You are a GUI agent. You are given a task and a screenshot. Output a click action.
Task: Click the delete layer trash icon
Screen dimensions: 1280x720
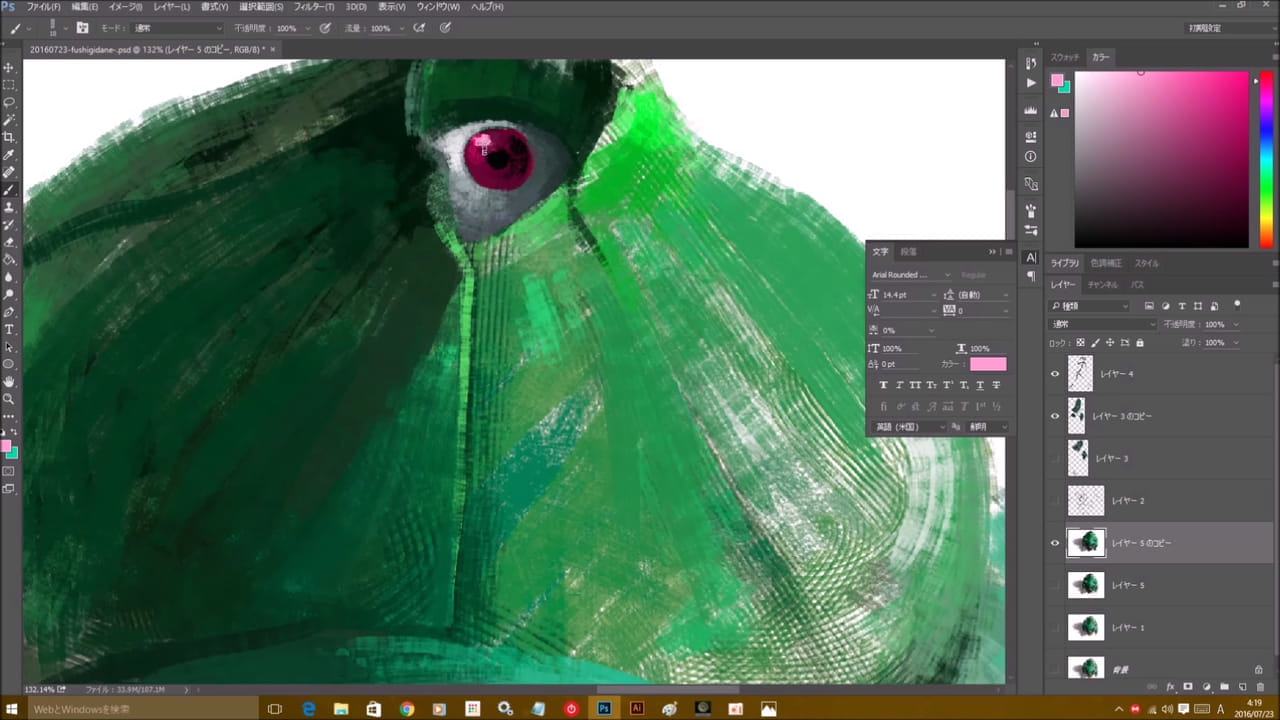1259,687
